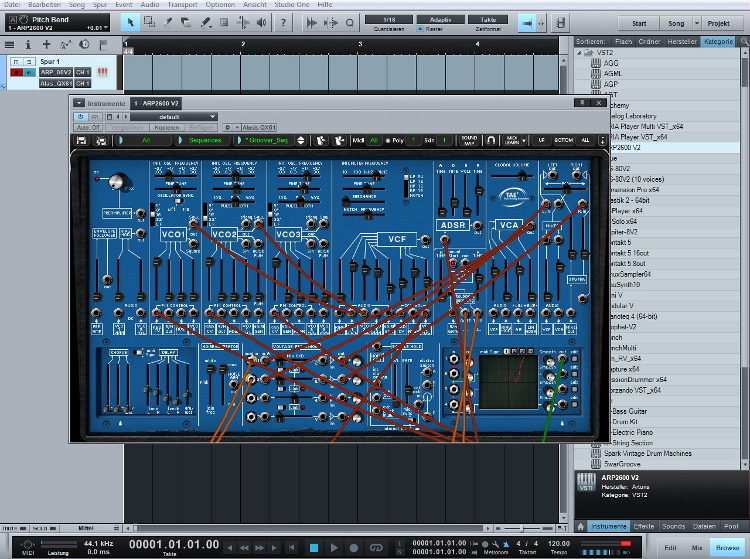The width and height of the screenshot is (750, 559).
Task: Add a new track with plus
Action: (x=46, y=45)
